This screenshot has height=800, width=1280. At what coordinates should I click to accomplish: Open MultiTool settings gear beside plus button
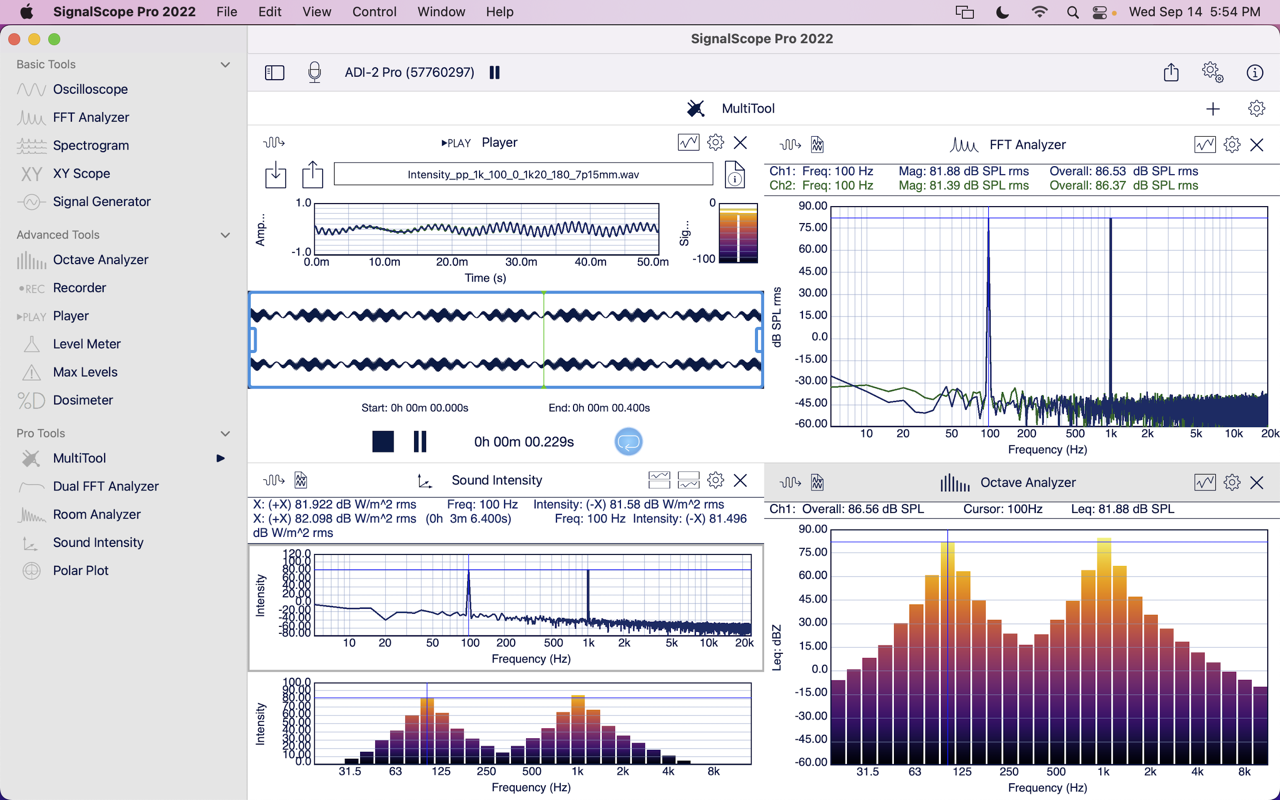pyautogui.click(x=1256, y=108)
